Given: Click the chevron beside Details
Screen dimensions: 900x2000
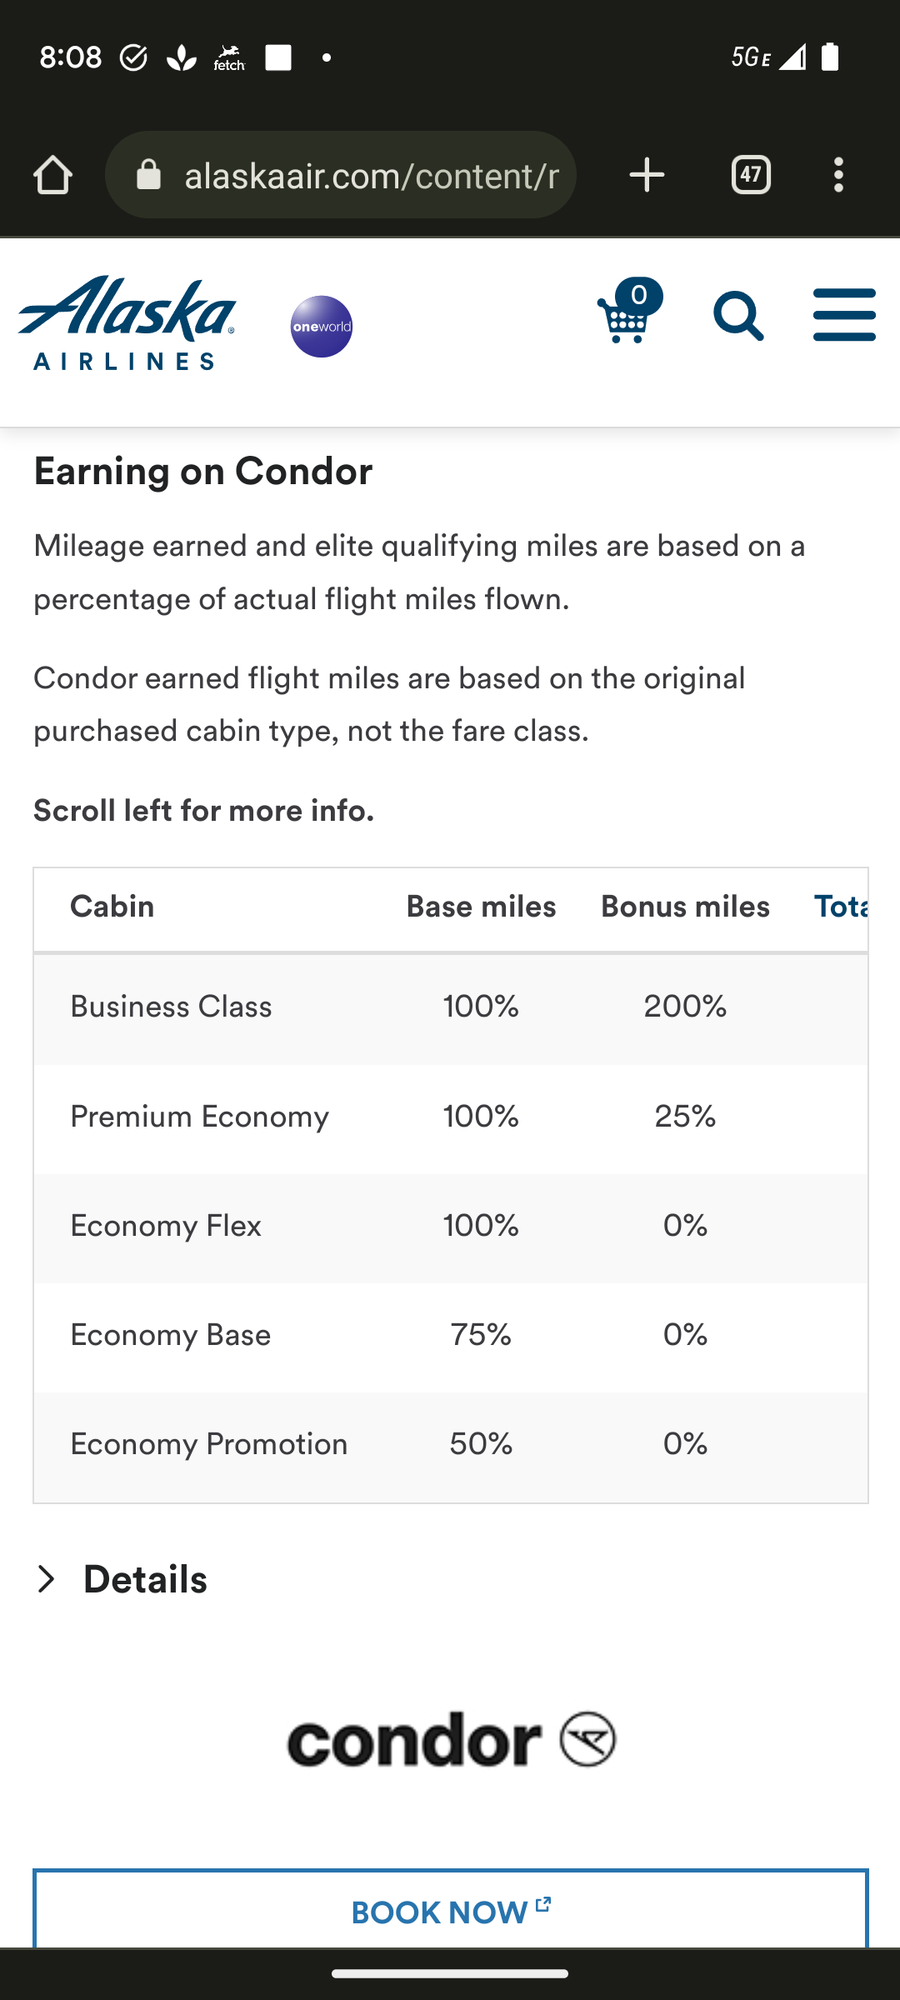Looking at the screenshot, I should click(46, 1579).
